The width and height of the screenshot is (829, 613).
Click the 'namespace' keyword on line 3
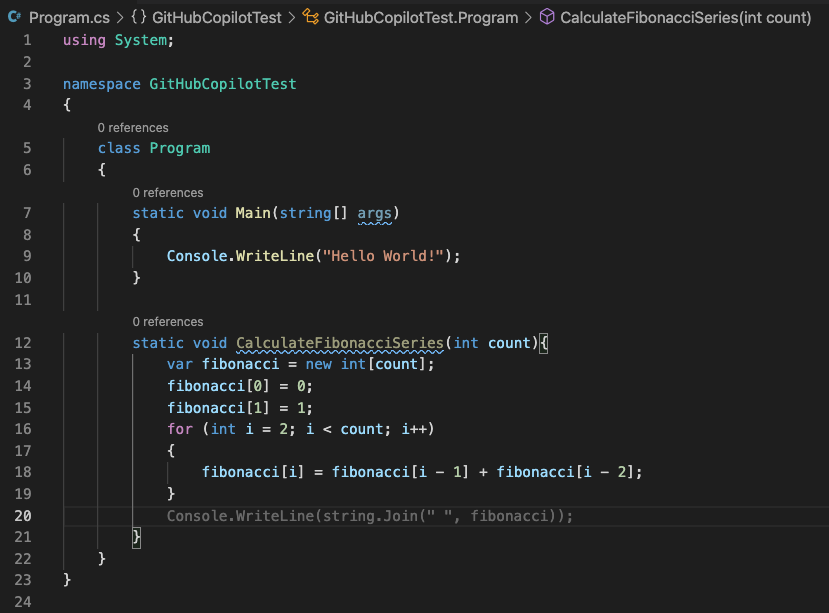[x=102, y=84]
